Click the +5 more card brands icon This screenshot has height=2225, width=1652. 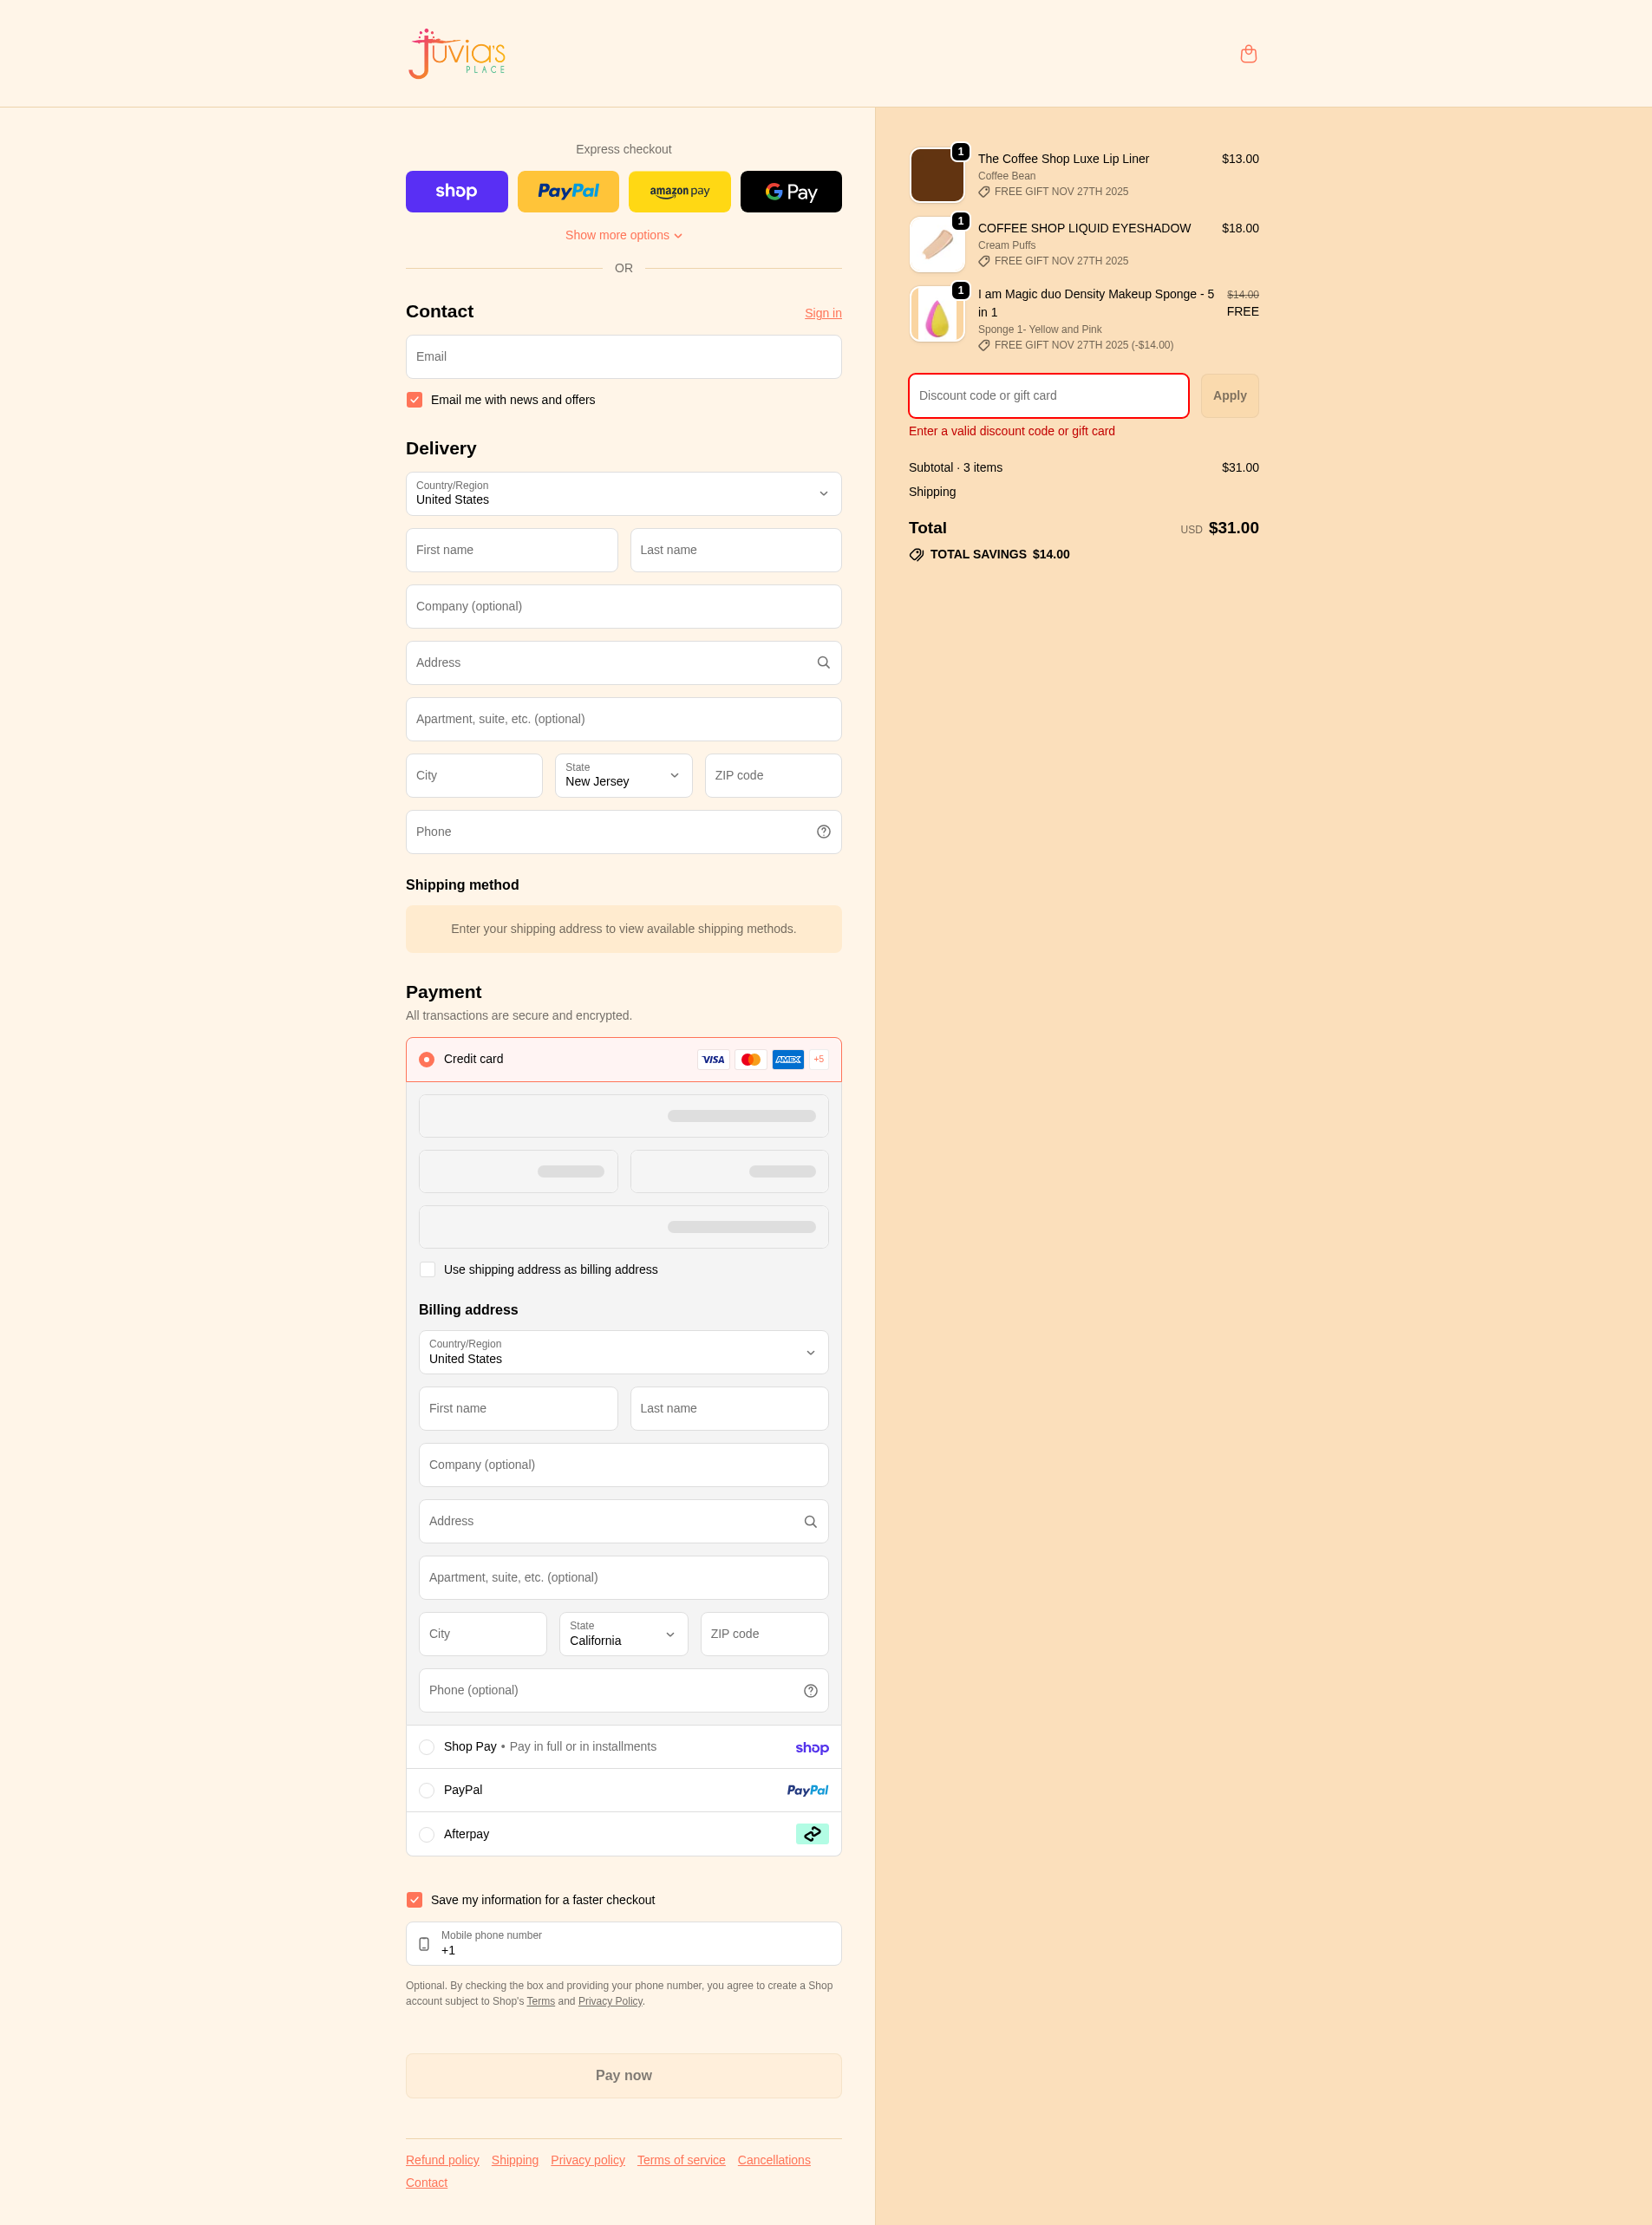pos(818,1059)
